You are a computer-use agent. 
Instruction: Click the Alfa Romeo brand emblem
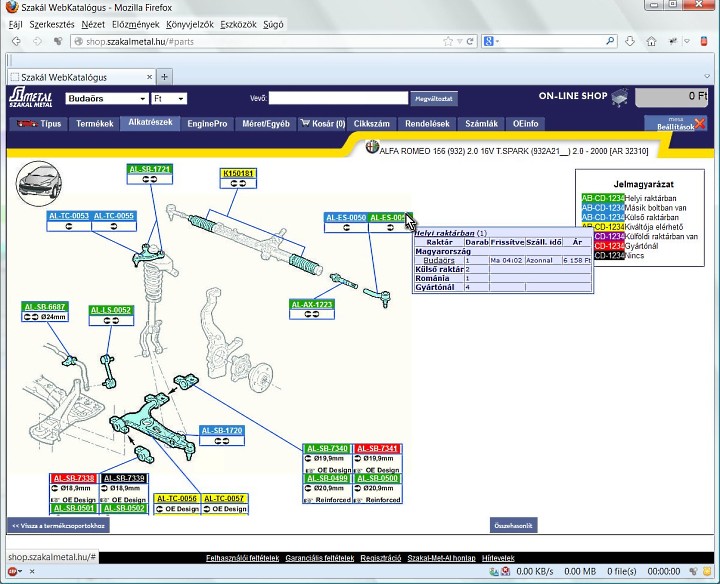click(x=372, y=147)
